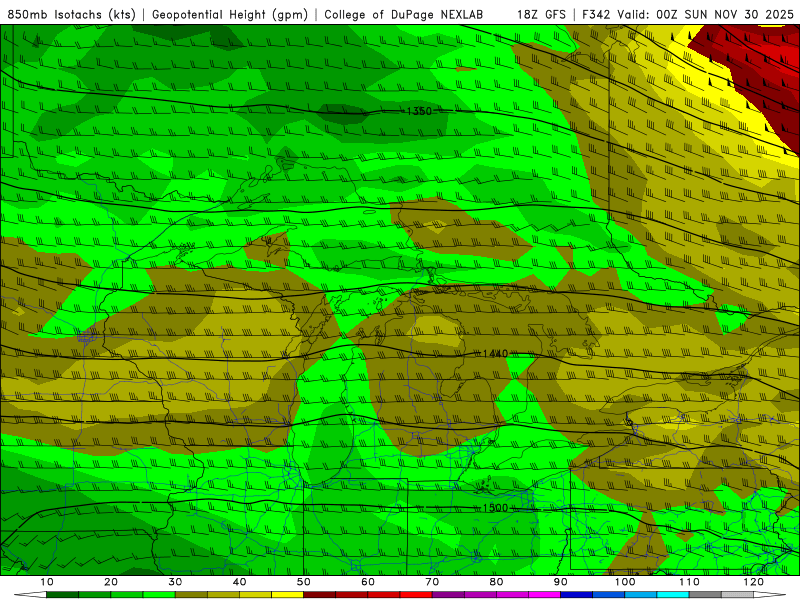
Task: Click the legend value 70
Action: (432, 582)
